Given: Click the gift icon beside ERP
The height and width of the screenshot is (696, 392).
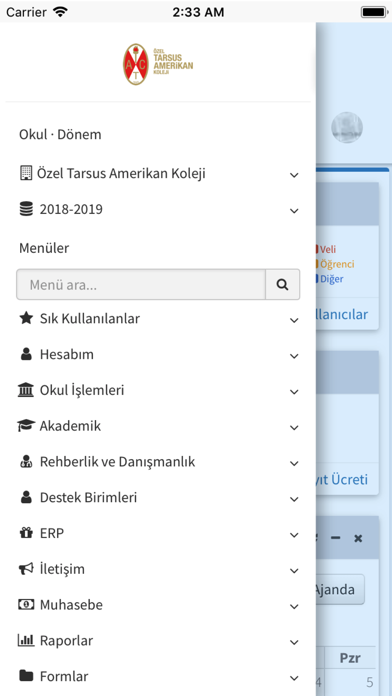Looking at the screenshot, I should [26, 533].
